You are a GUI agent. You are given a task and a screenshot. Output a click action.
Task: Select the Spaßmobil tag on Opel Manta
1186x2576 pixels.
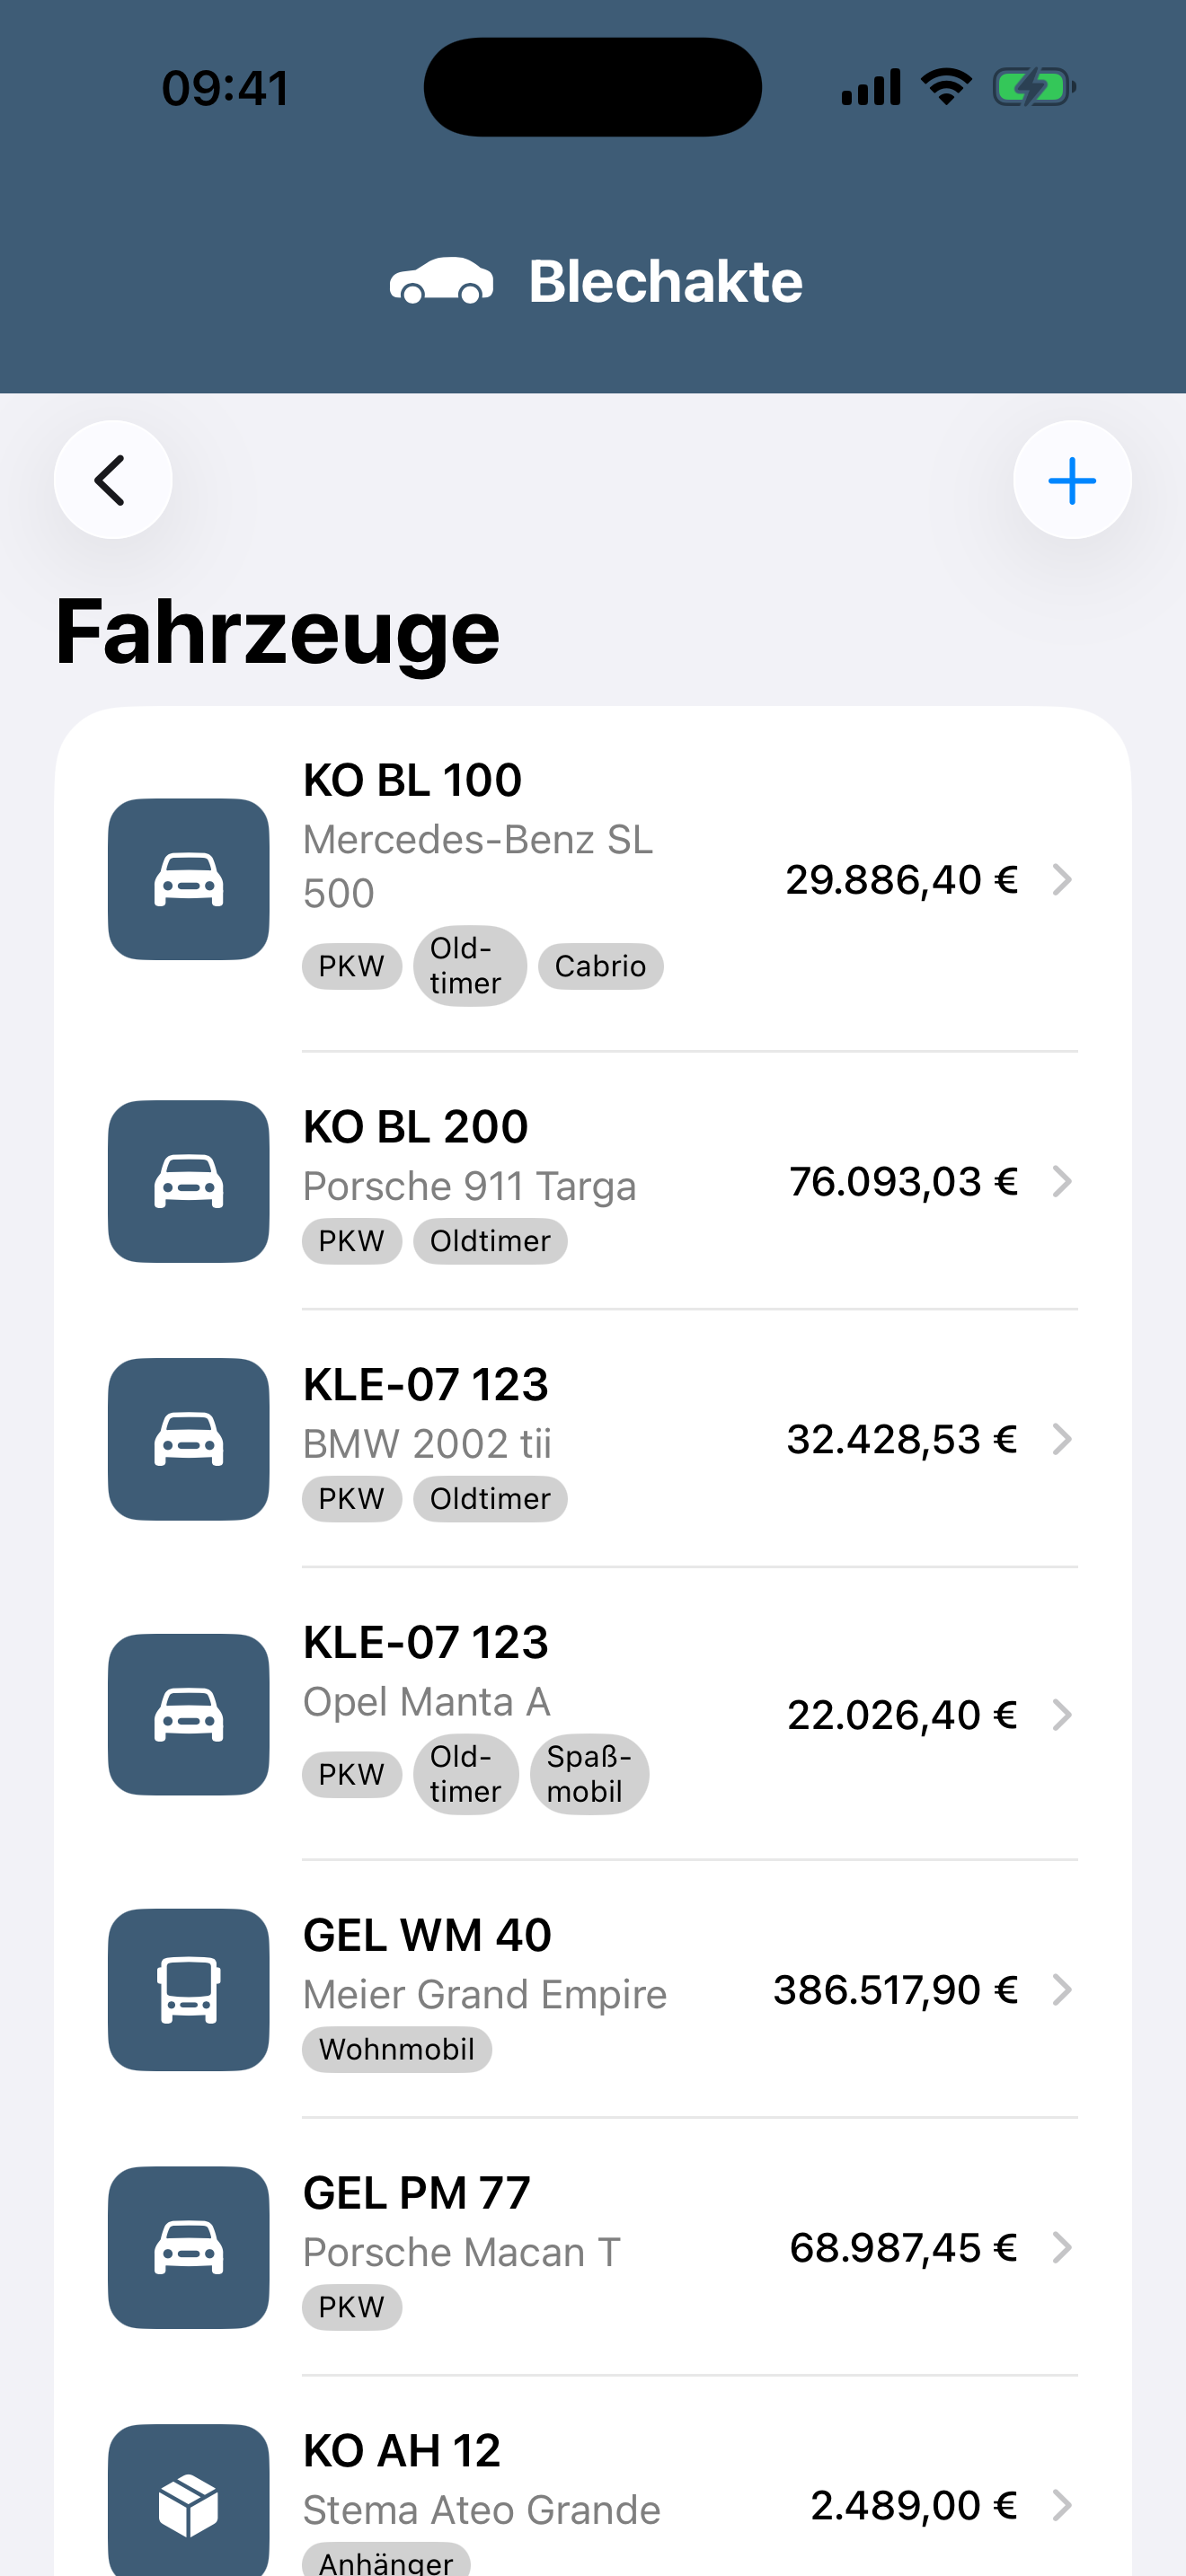[x=589, y=1774]
